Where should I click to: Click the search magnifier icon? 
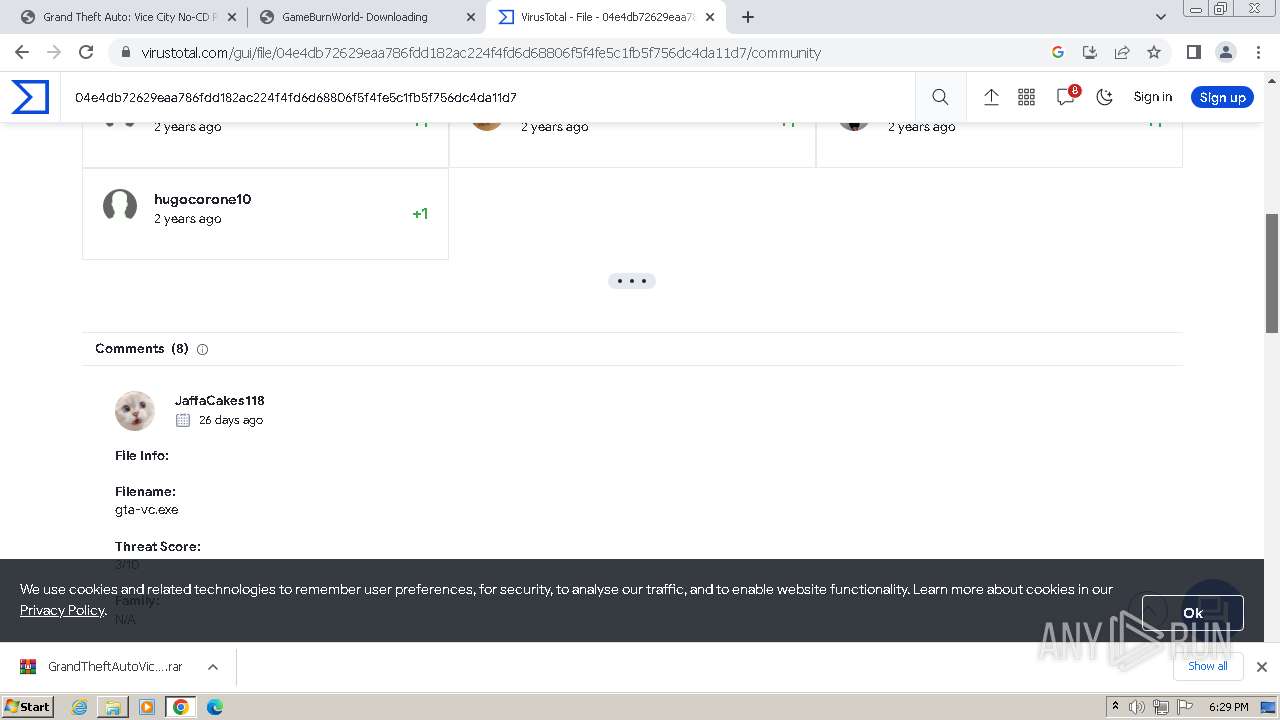(x=940, y=97)
